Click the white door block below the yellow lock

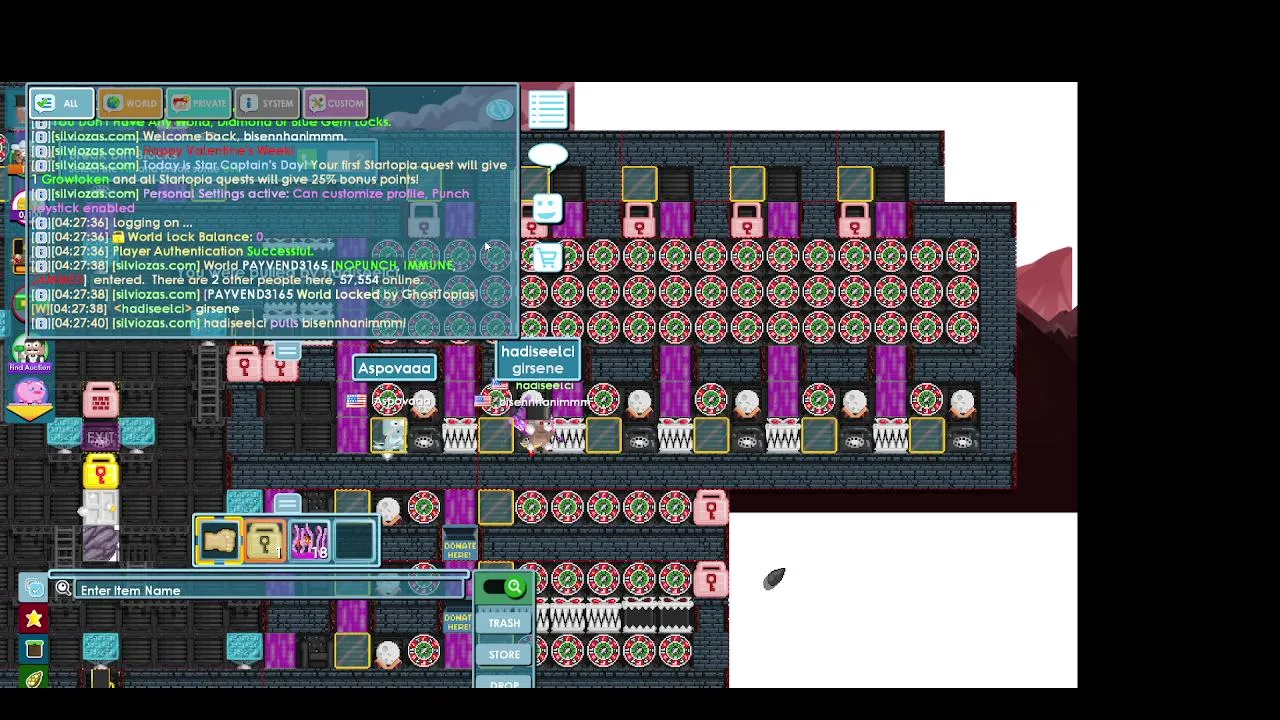(100, 509)
